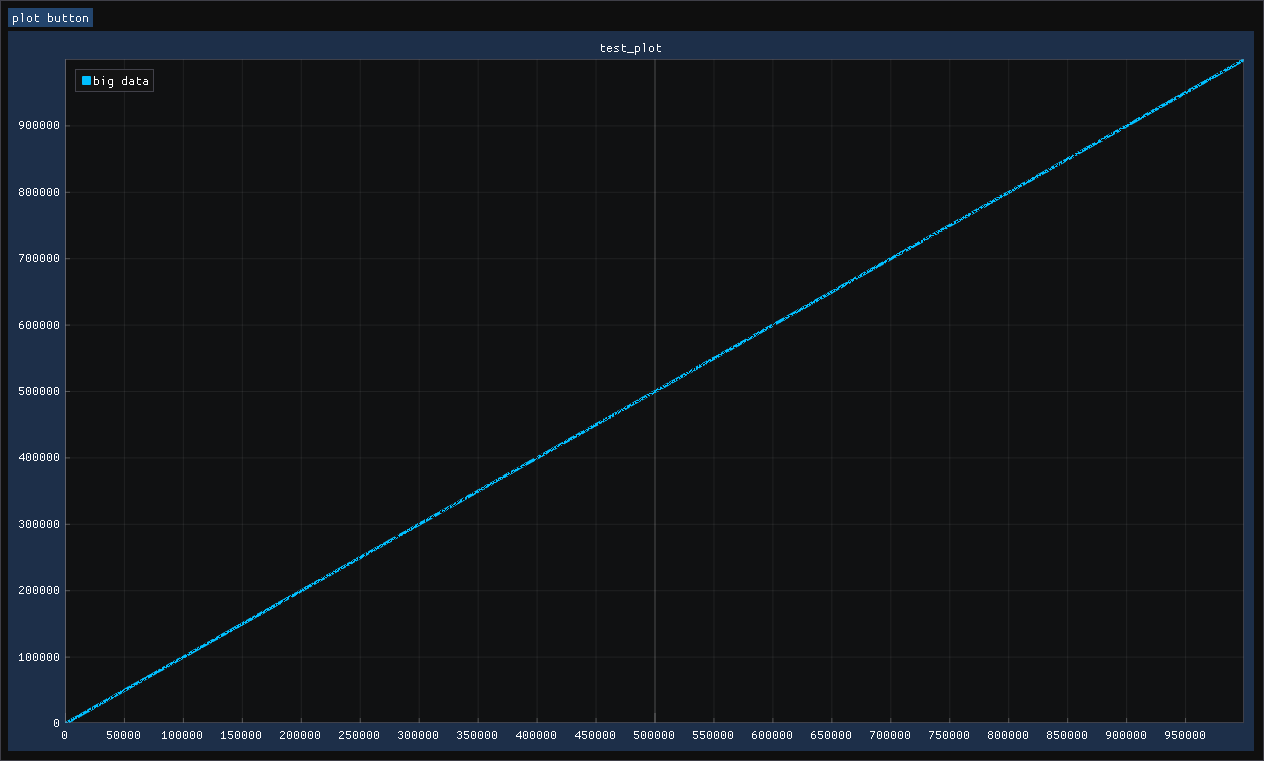Click the 900000 label on the y-axis
The width and height of the screenshot is (1264, 761).
pos(38,125)
